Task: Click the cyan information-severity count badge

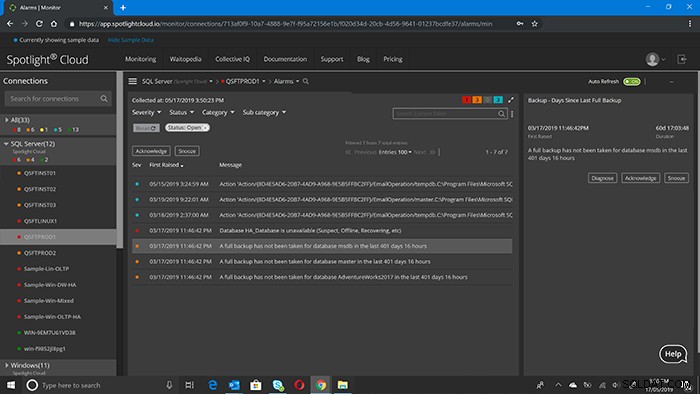Action: pos(498,100)
